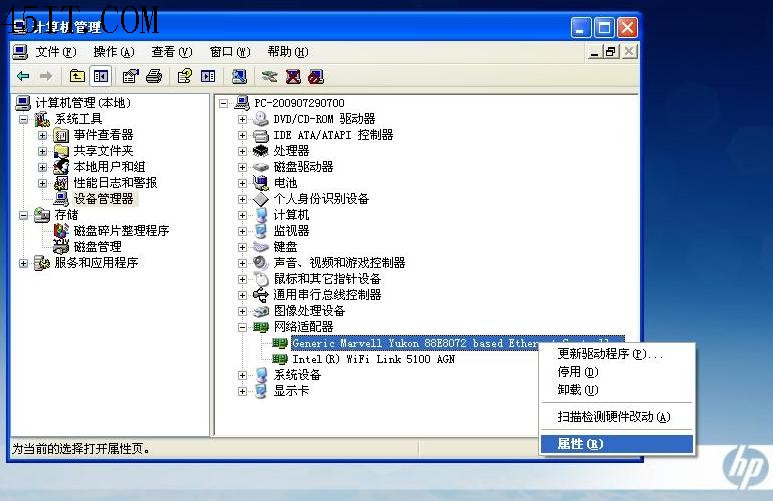Click the Forward arrow toolbar icon
This screenshot has height=501, width=773.
pos(46,76)
